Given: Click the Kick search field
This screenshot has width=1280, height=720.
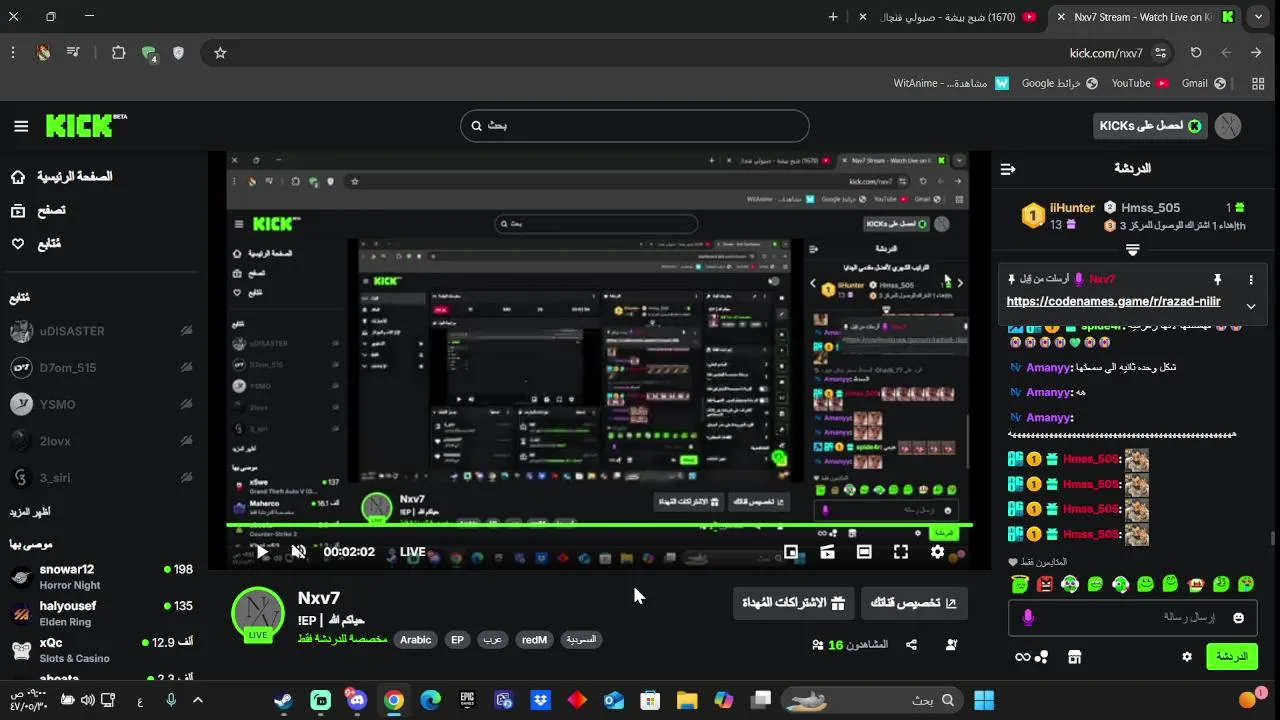Looking at the screenshot, I should tap(635, 126).
